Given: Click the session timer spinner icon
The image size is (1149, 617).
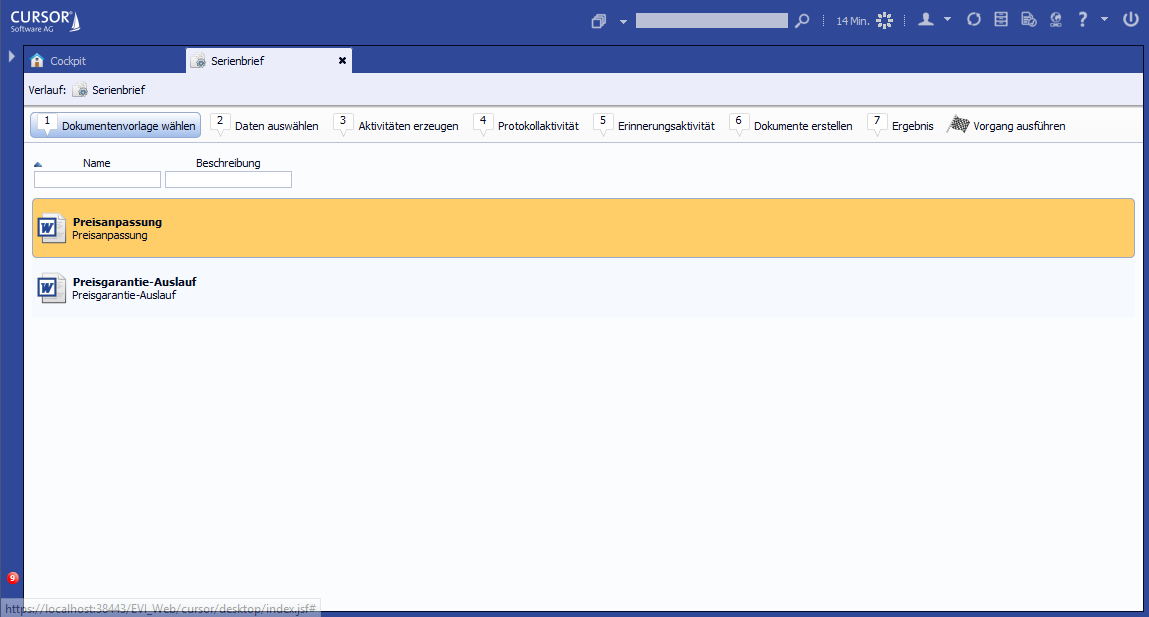Looking at the screenshot, I should (883, 20).
